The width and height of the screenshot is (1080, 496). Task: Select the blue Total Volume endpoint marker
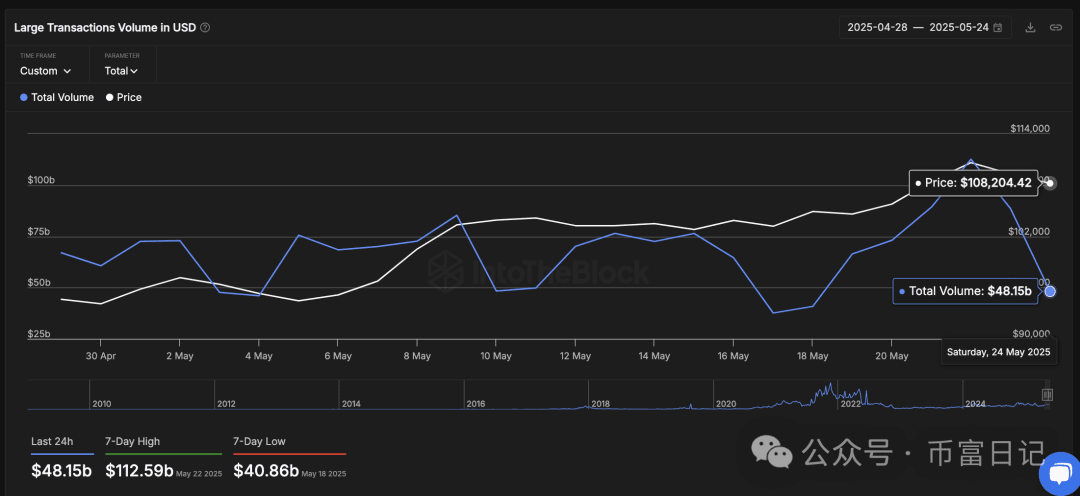pyautogui.click(x=1050, y=291)
